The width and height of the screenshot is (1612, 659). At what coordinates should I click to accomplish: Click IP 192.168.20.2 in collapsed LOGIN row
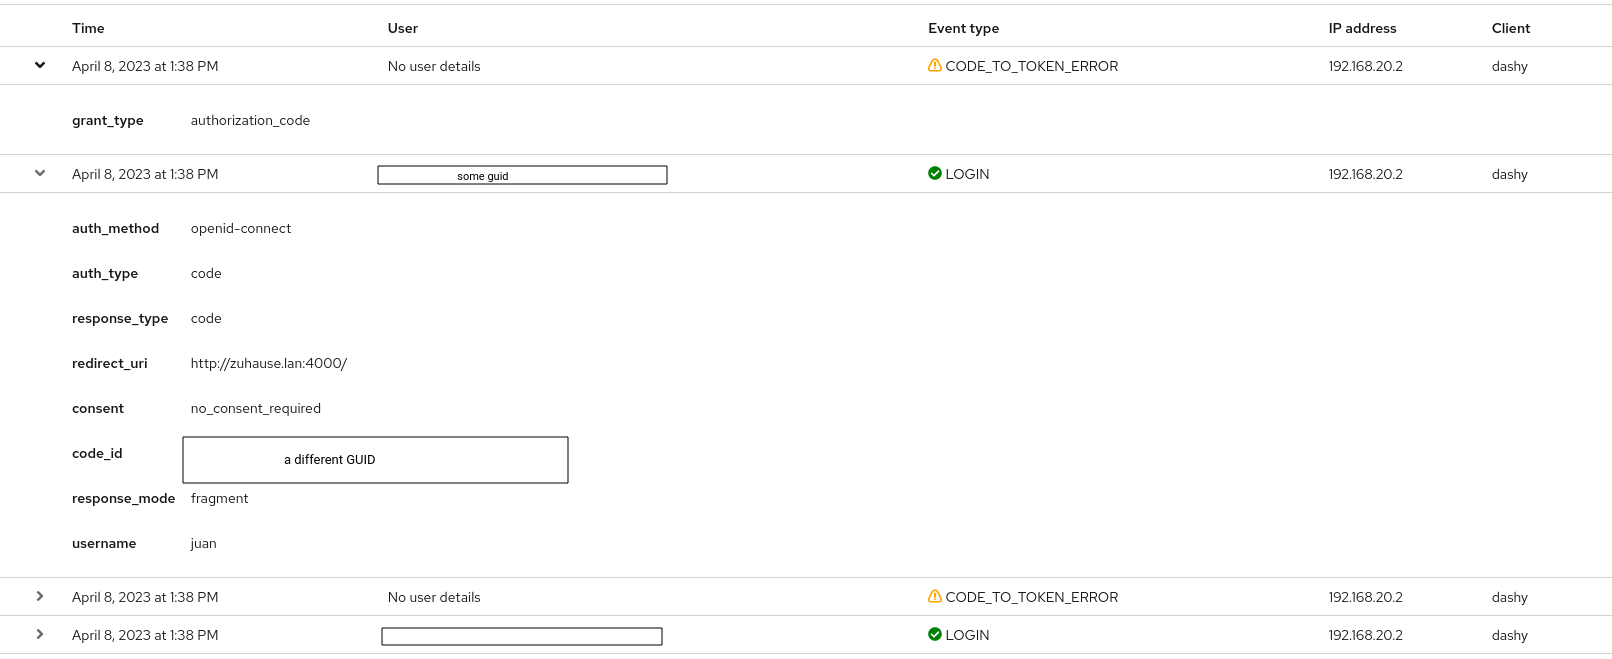(1365, 635)
